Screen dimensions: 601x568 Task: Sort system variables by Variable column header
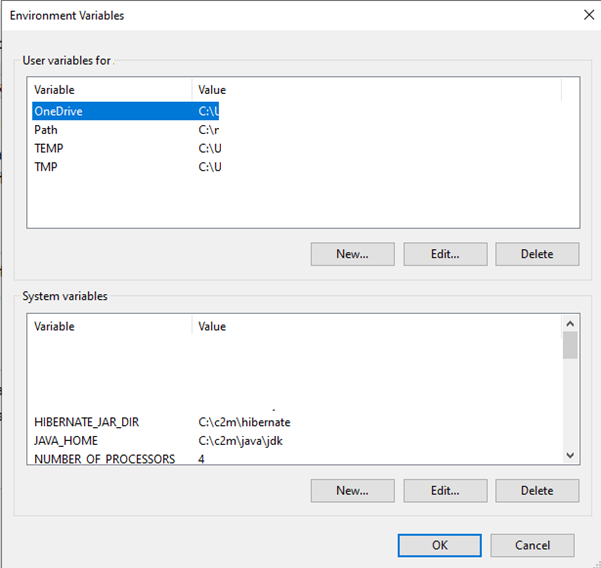112,326
